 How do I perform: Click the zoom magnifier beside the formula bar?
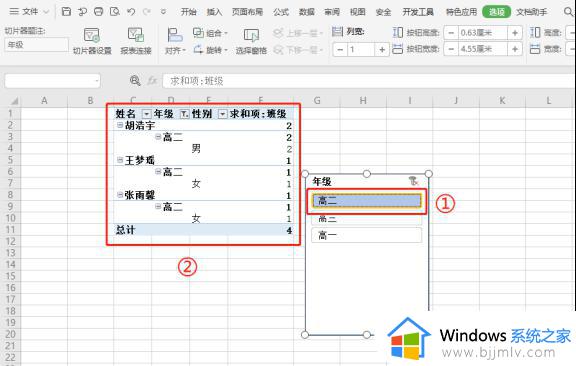point(135,80)
